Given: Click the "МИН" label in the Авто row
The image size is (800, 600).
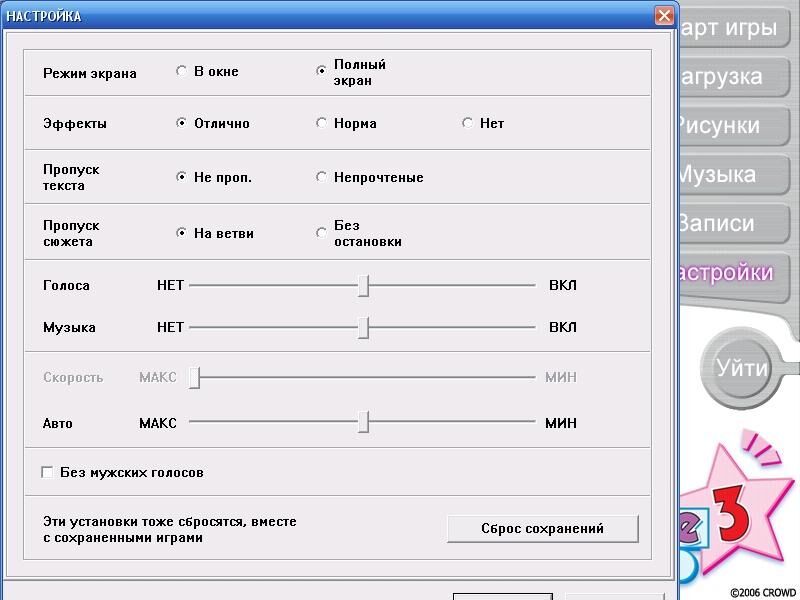Looking at the screenshot, I should click(x=561, y=423).
